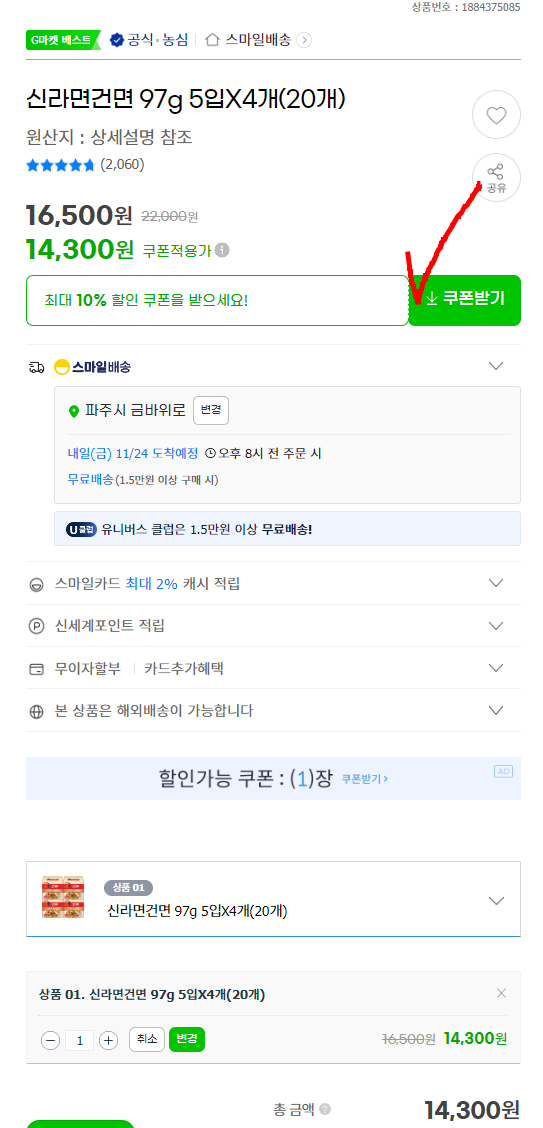Remove 상품 01 with the X icon

(501, 993)
